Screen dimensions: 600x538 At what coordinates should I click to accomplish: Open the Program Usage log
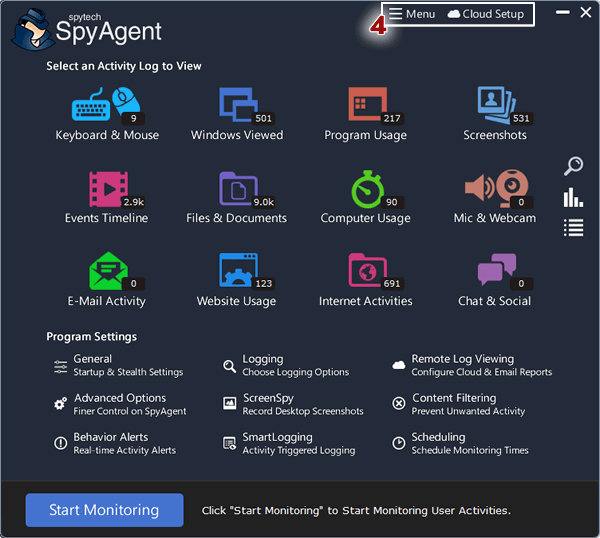366,106
